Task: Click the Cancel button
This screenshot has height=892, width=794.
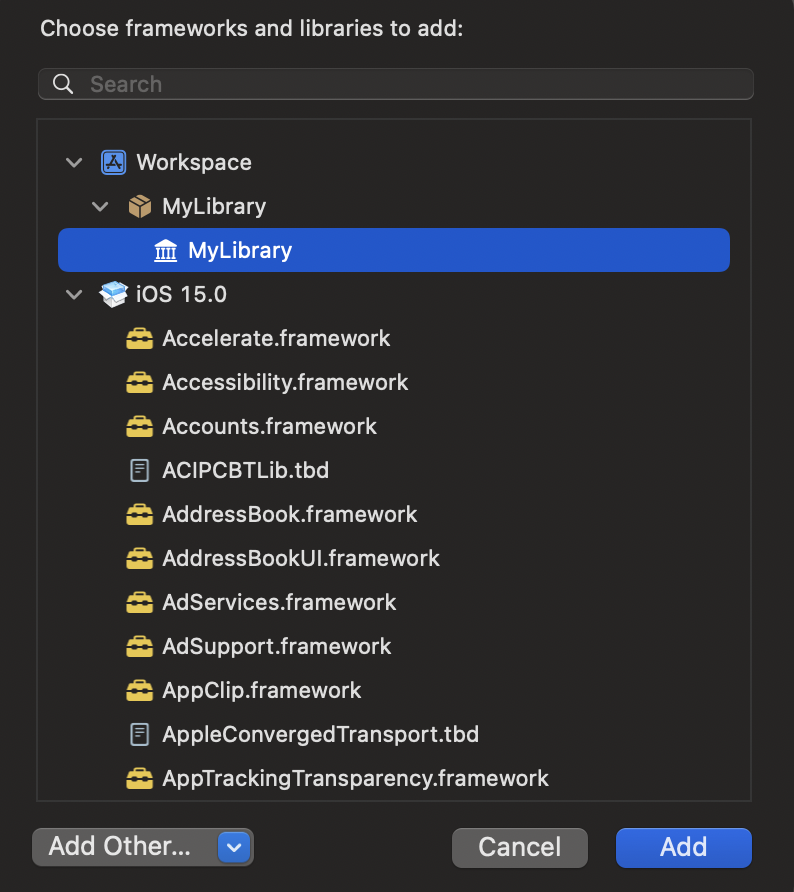Action: pyautogui.click(x=519, y=848)
